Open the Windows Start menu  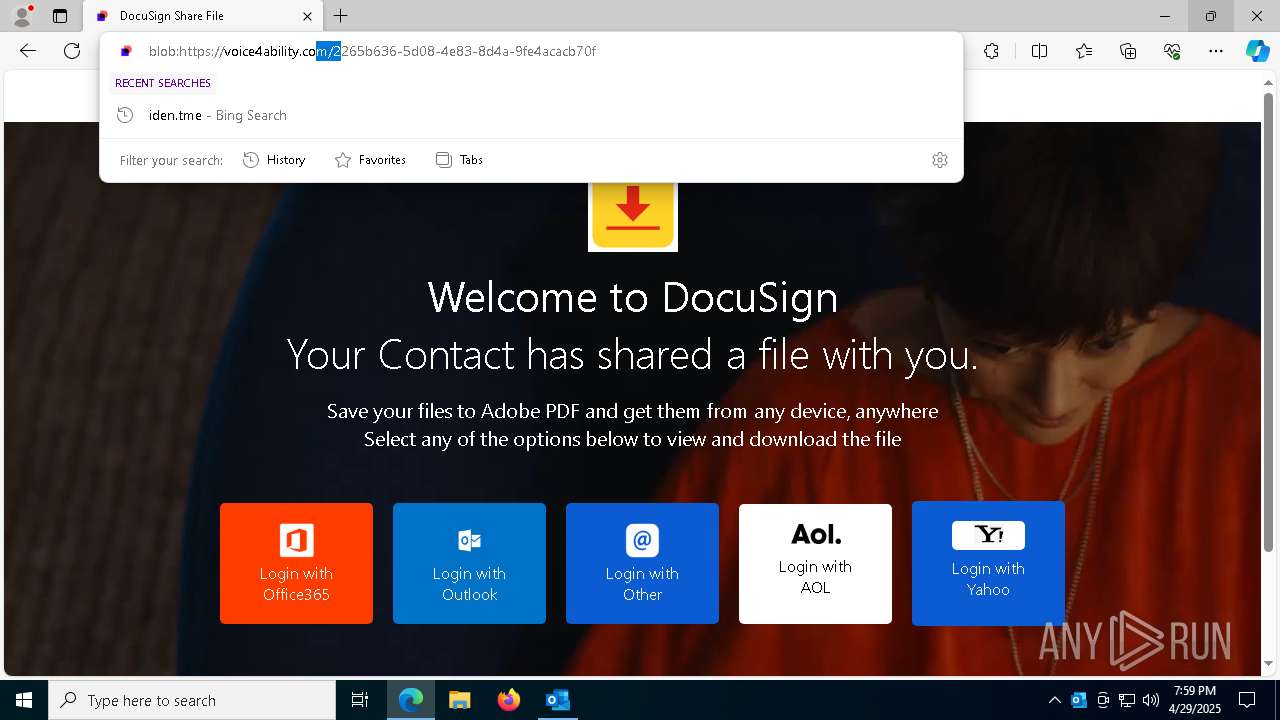tap(24, 700)
